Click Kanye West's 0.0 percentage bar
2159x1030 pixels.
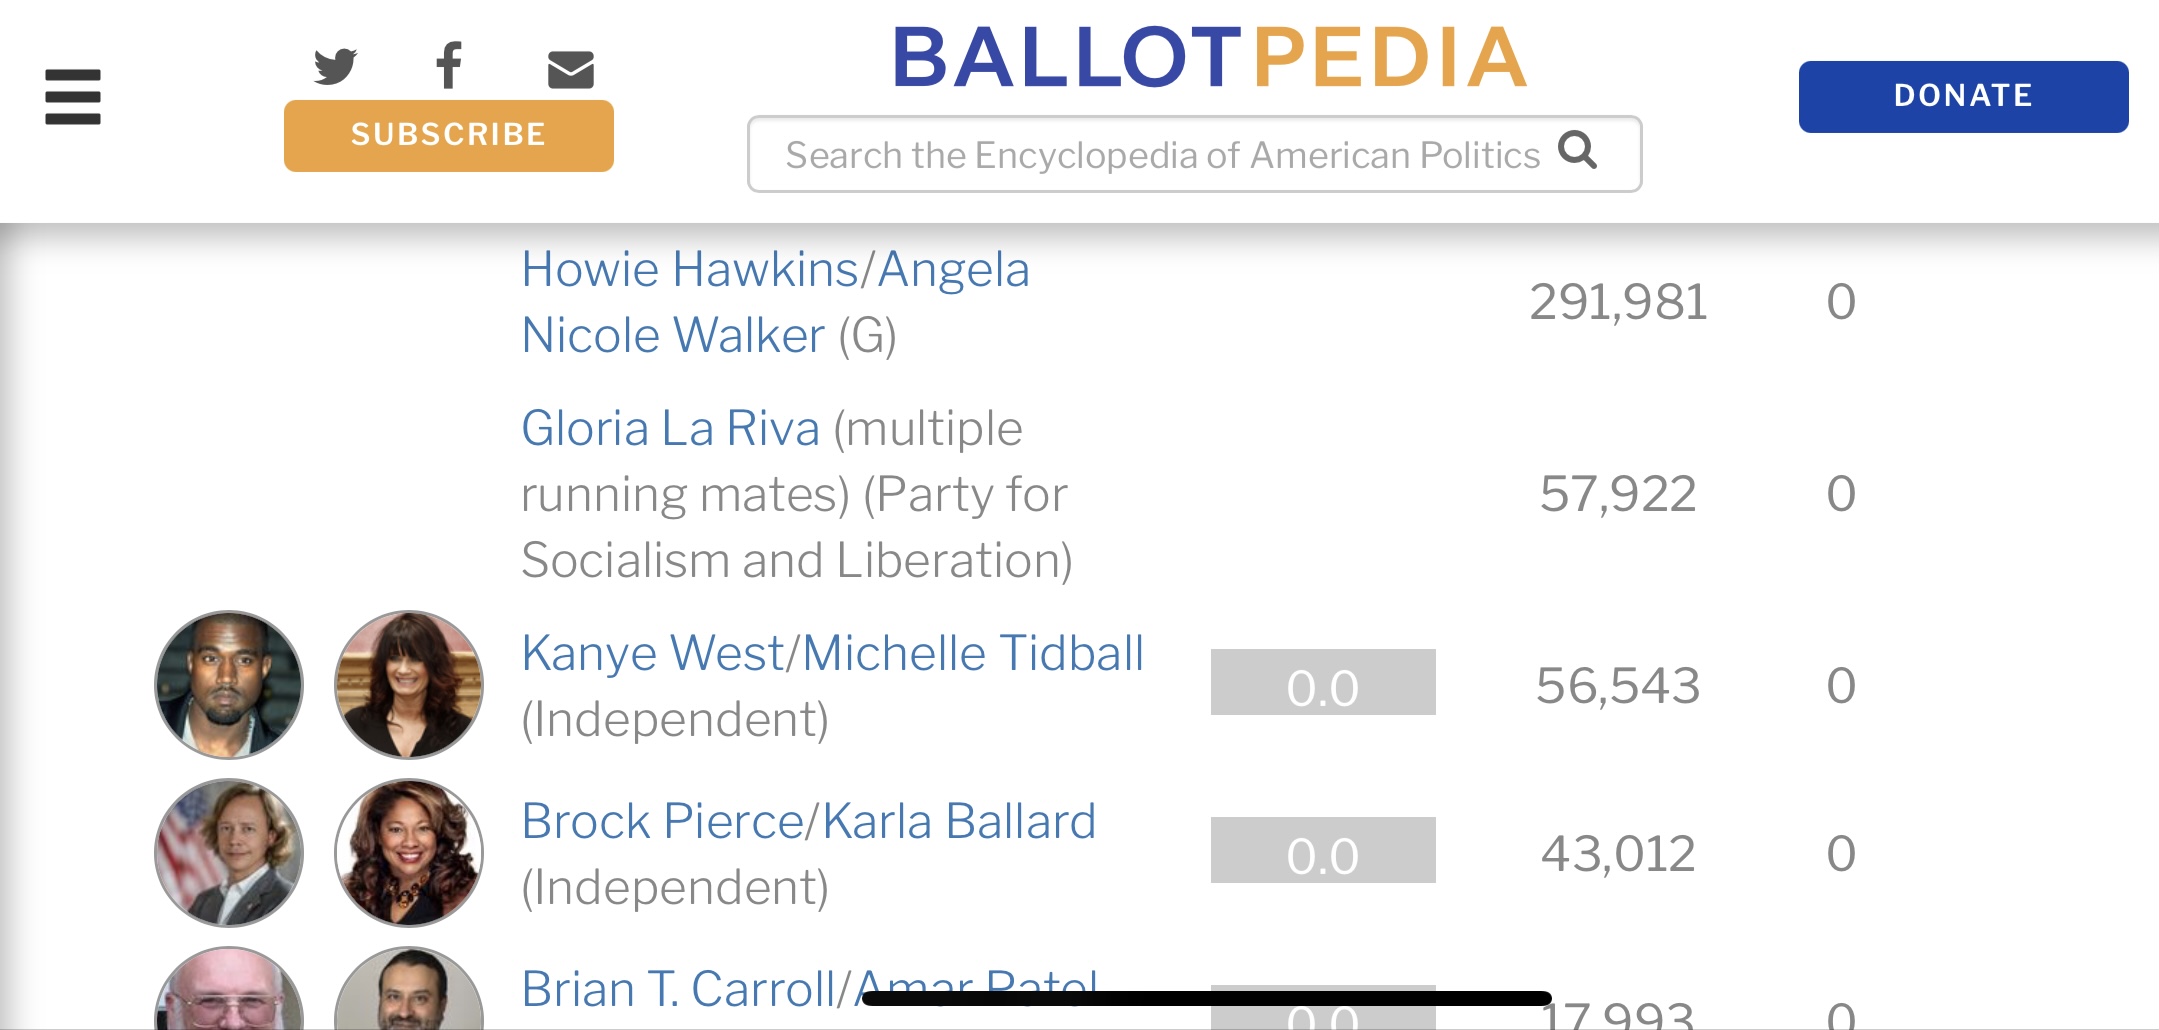tap(1323, 683)
